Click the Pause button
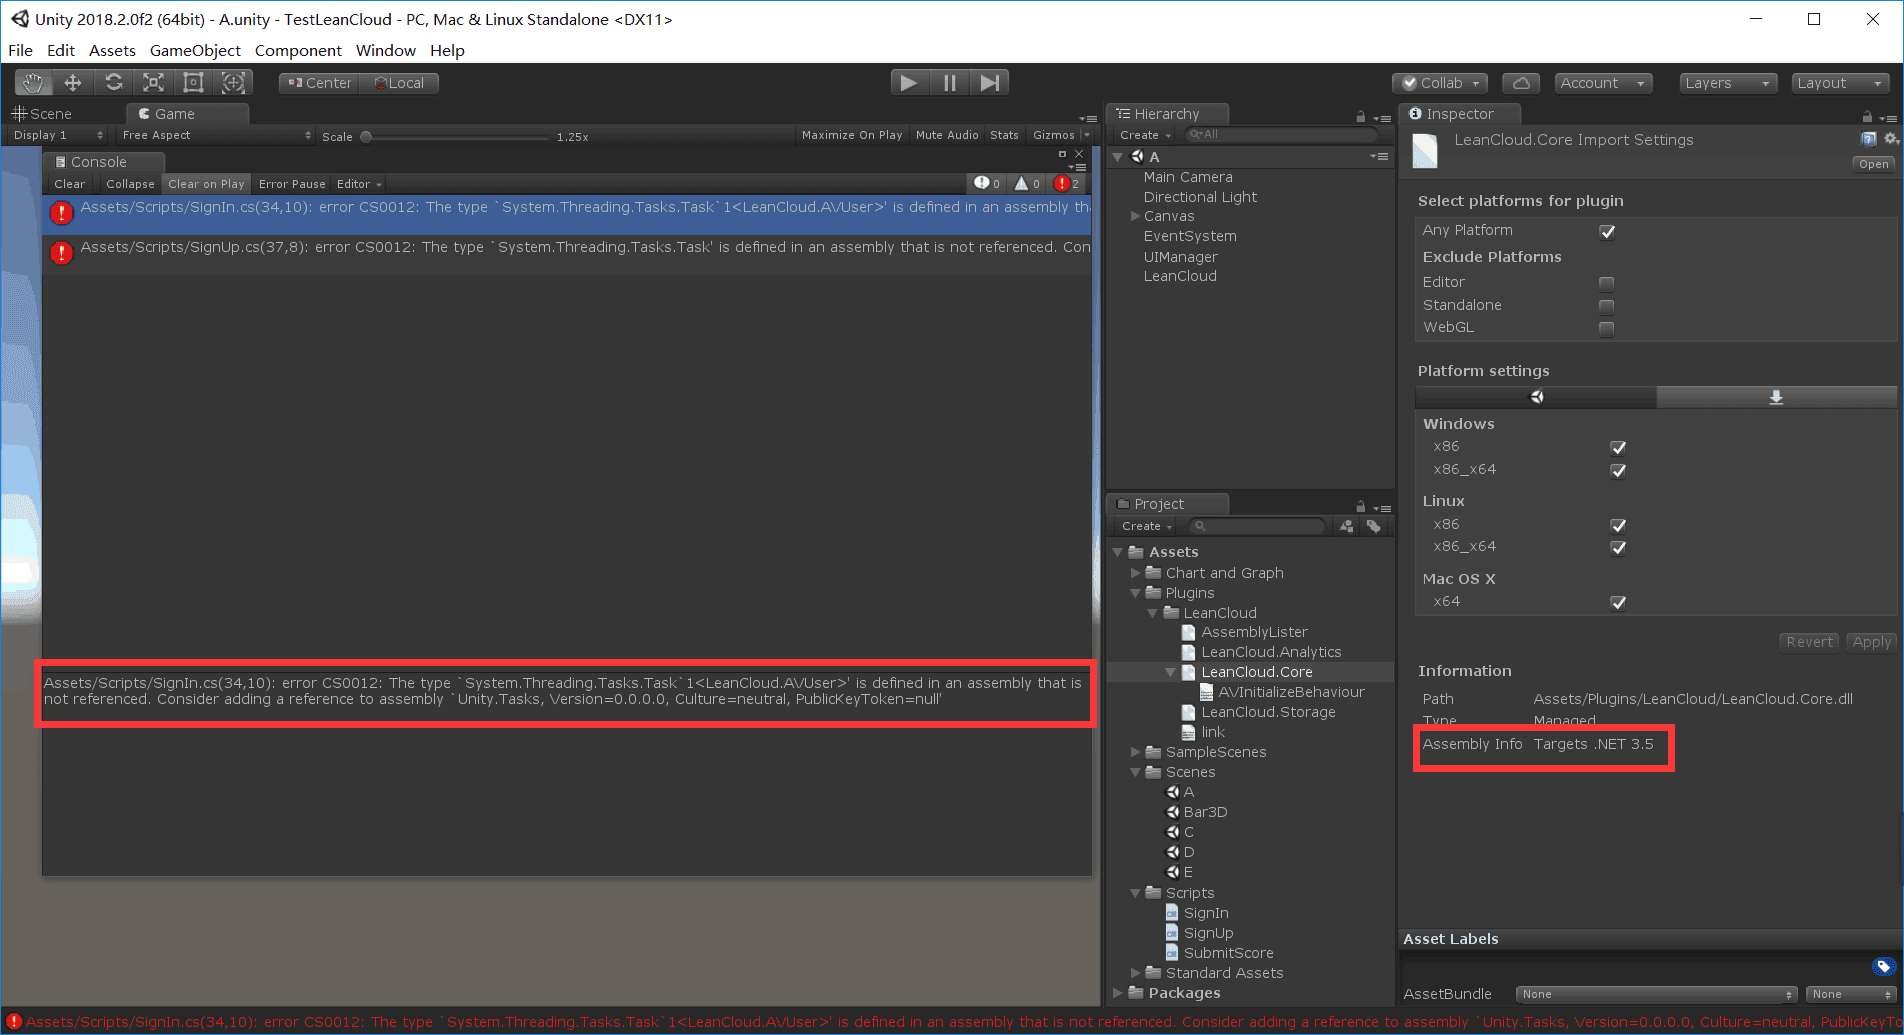Screen dimensions: 1904x1035 pyautogui.click(x=949, y=83)
